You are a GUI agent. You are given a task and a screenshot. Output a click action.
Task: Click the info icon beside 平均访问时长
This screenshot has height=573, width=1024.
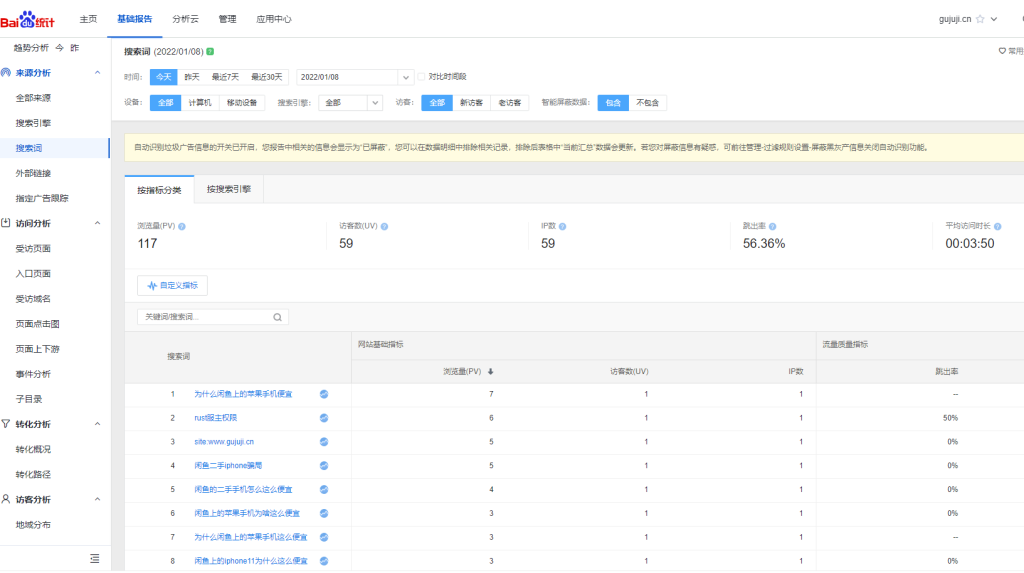[997, 226]
